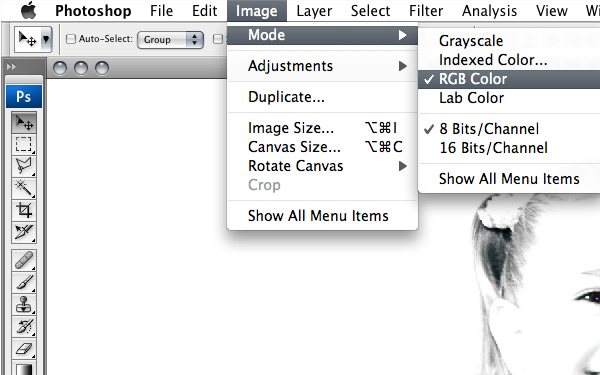Open the Analysis menu
This screenshot has height=375, width=600.
pos(489,11)
